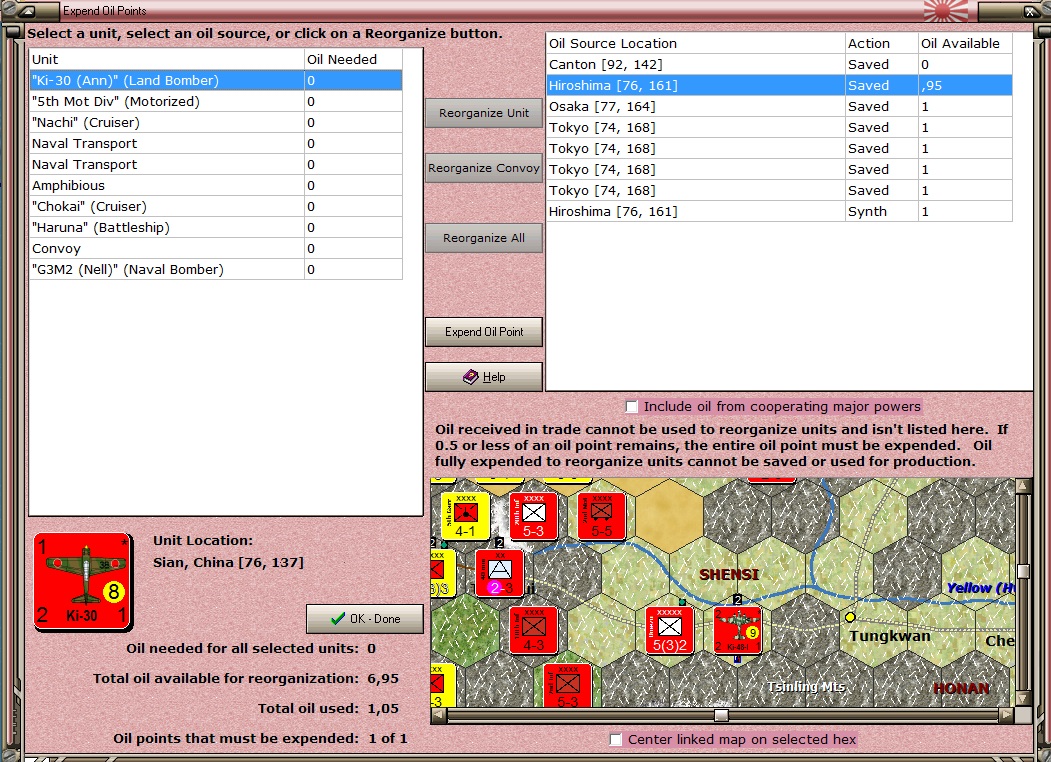Click the Ki-30 unit counter image
This screenshot has height=762, width=1051.
tap(82, 581)
